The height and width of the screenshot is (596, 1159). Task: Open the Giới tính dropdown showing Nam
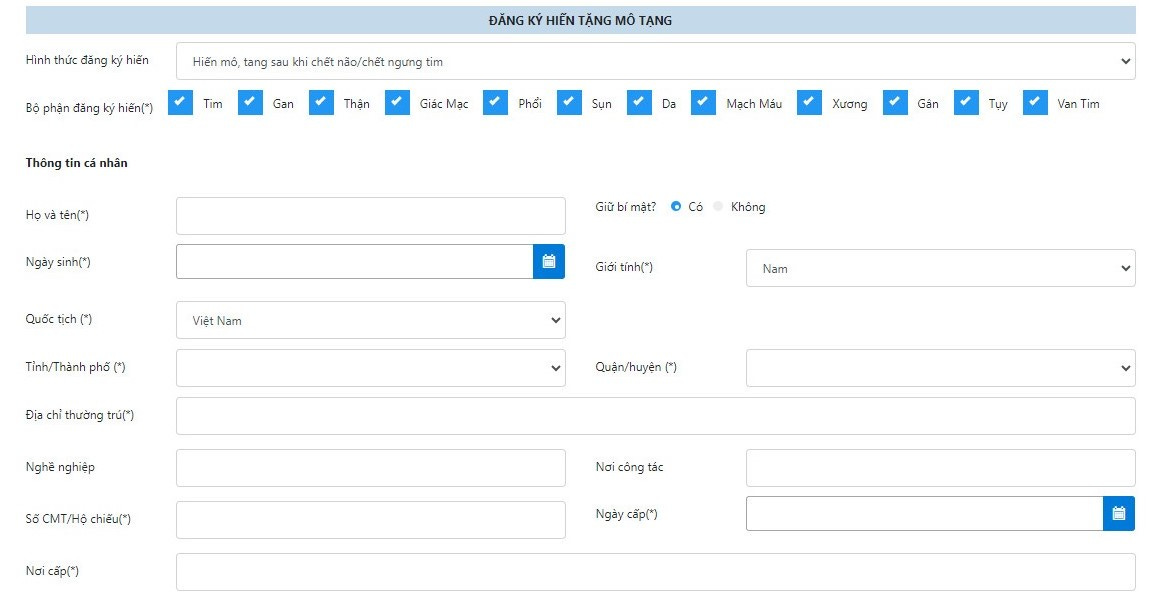[941, 268]
